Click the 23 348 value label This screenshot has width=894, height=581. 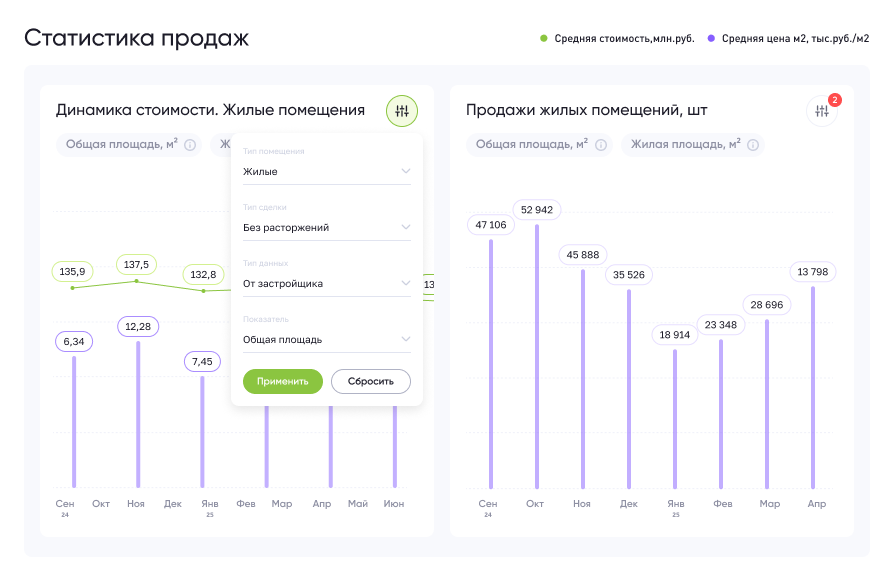click(x=721, y=325)
